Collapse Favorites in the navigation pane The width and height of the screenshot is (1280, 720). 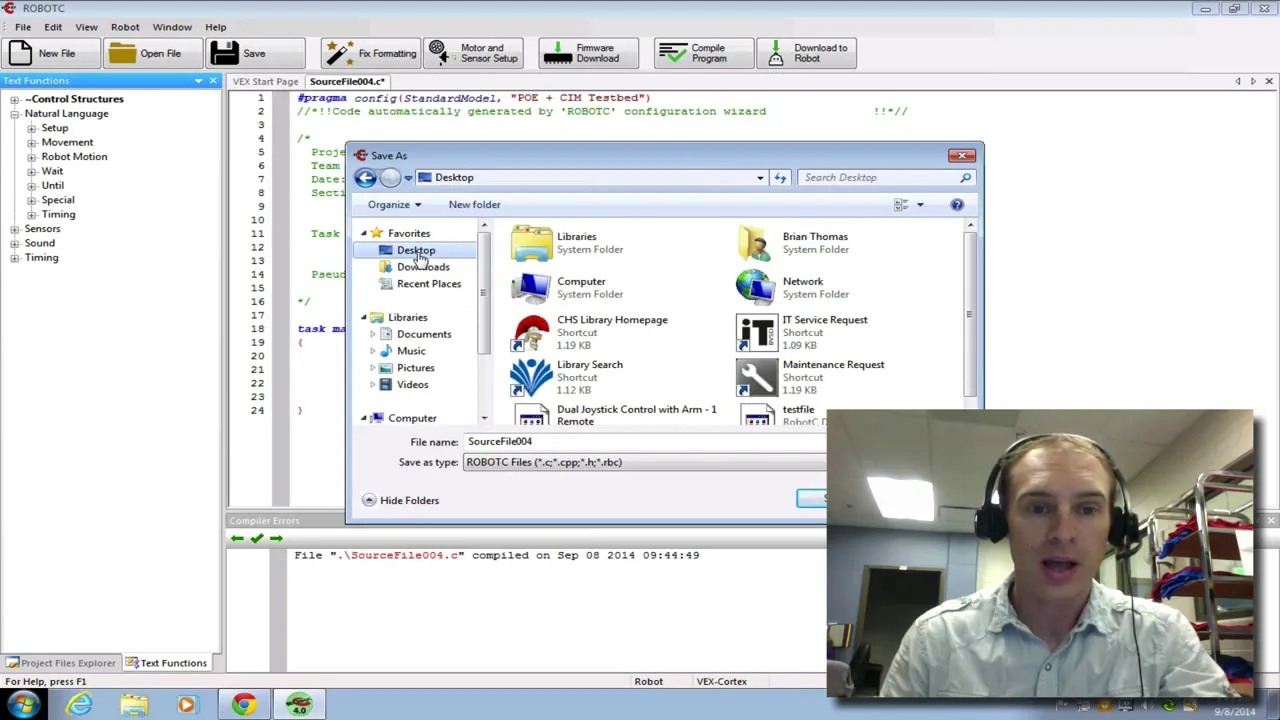click(x=364, y=233)
